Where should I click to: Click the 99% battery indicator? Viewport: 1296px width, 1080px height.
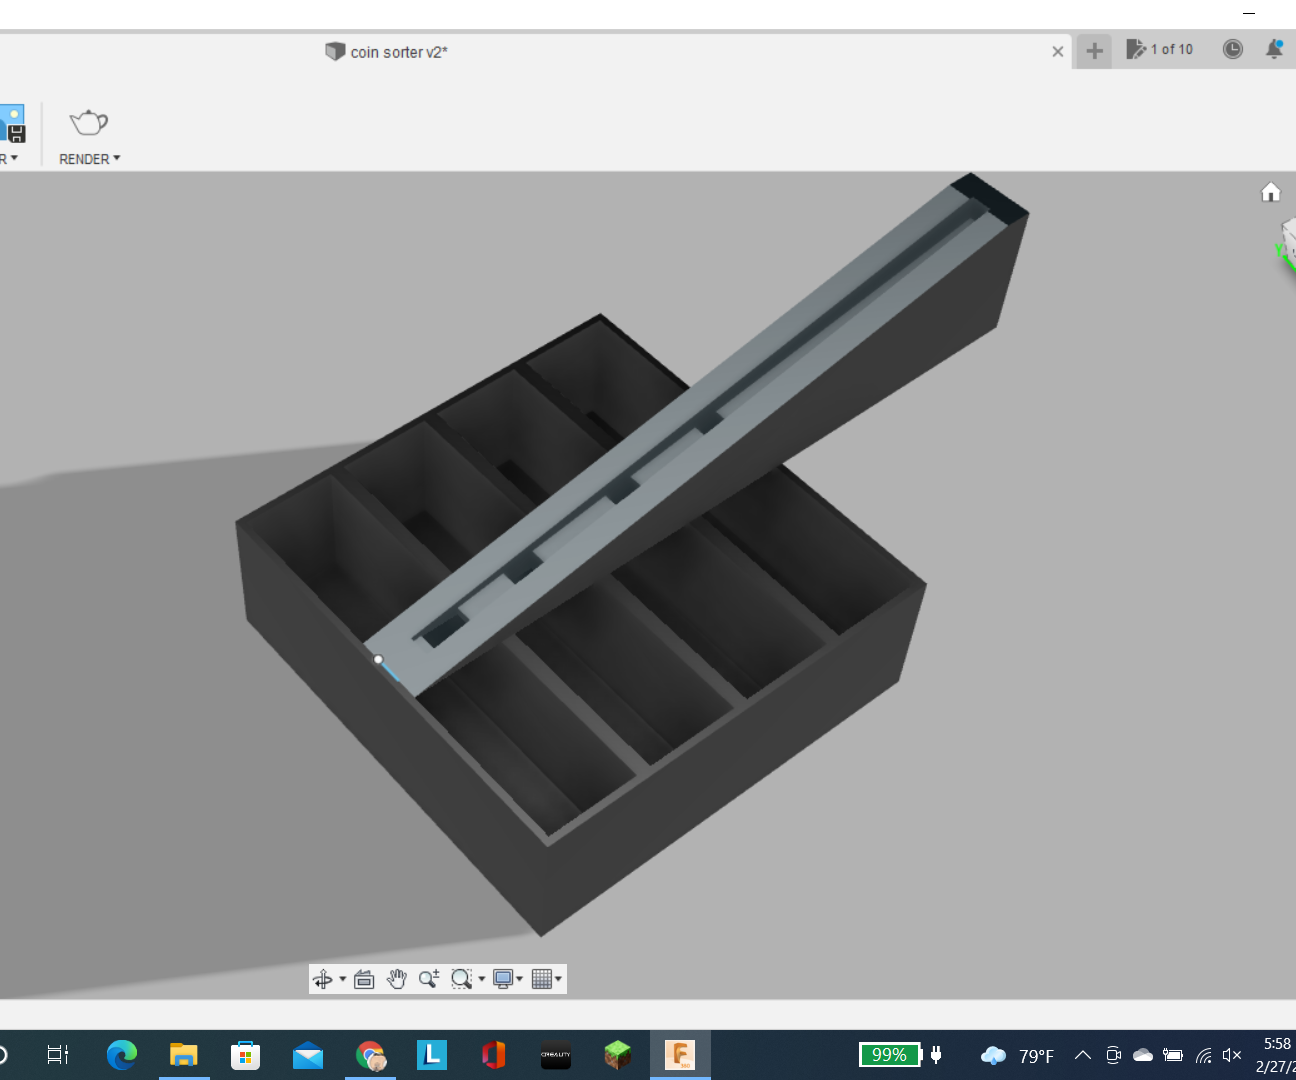888,1054
